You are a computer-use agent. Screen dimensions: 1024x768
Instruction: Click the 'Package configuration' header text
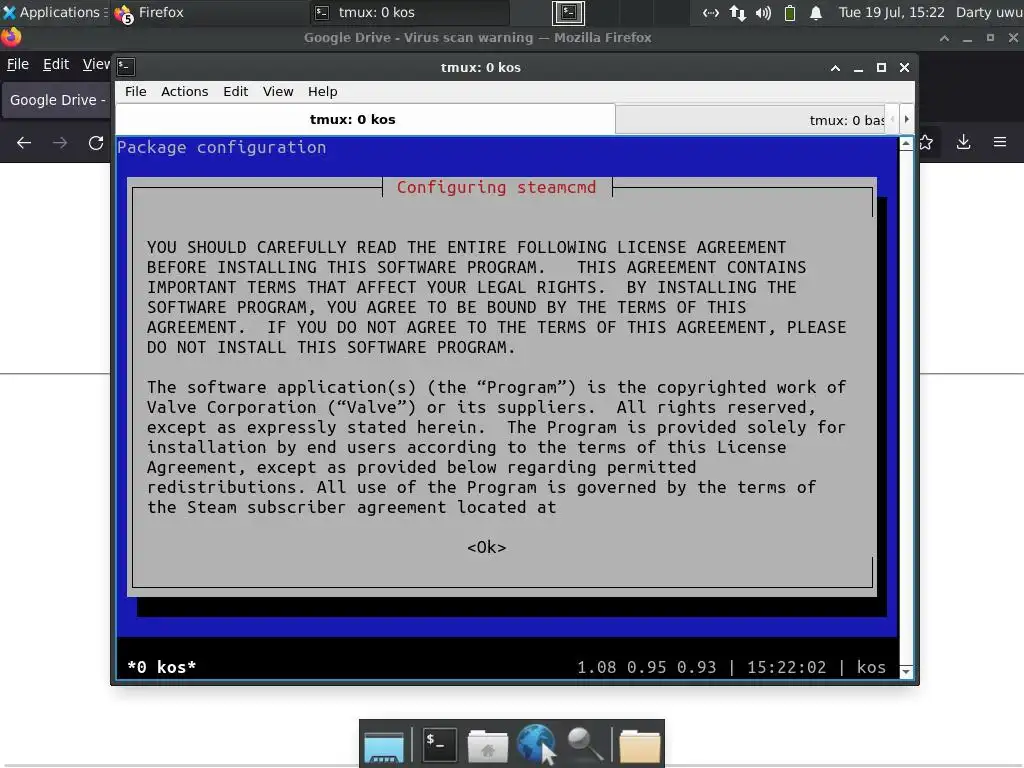221,148
